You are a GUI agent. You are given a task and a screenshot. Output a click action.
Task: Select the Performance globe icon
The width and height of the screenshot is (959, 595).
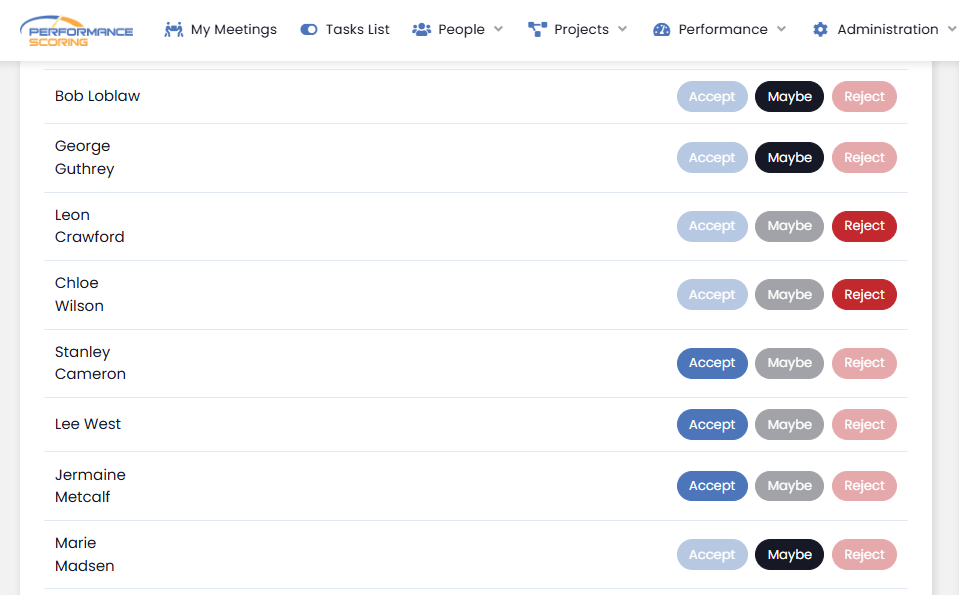pyautogui.click(x=661, y=29)
